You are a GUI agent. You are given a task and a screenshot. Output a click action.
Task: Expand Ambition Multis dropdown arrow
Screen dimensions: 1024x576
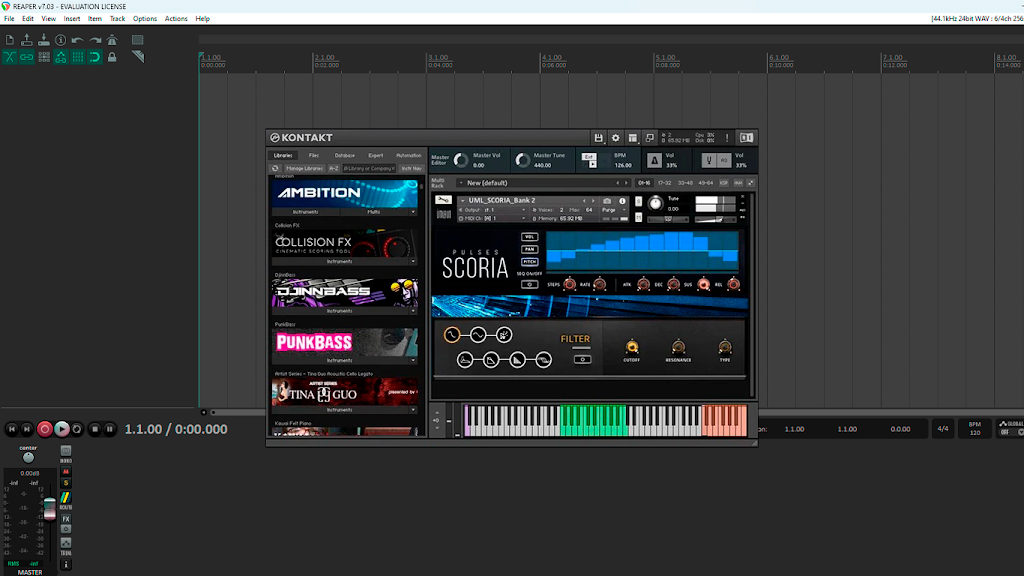413,212
